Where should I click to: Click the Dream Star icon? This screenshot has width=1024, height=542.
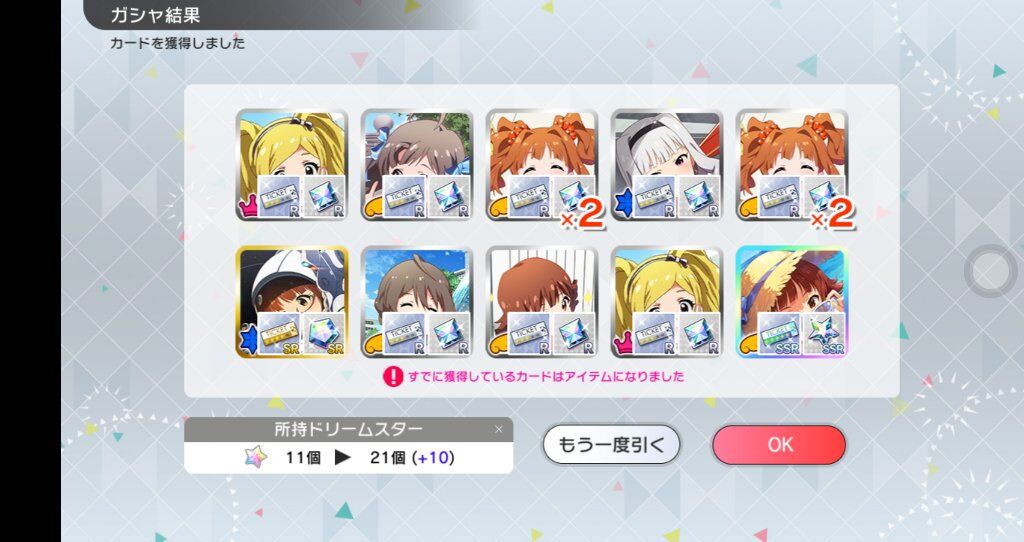pos(256,457)
